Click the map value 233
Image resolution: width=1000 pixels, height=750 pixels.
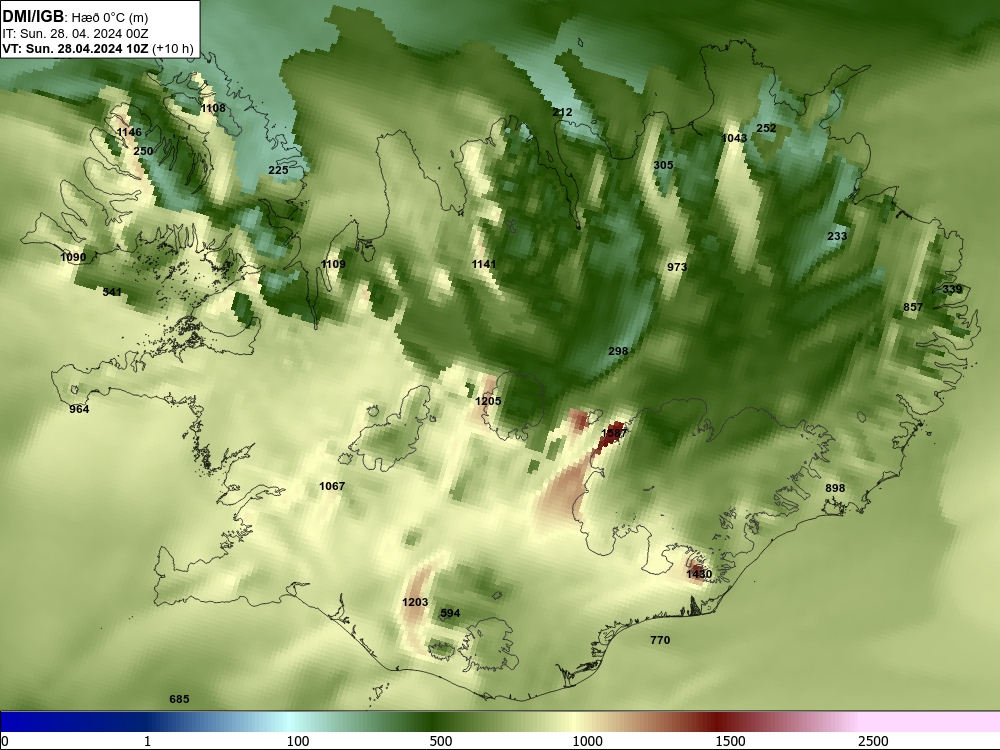tap(837, 236)
